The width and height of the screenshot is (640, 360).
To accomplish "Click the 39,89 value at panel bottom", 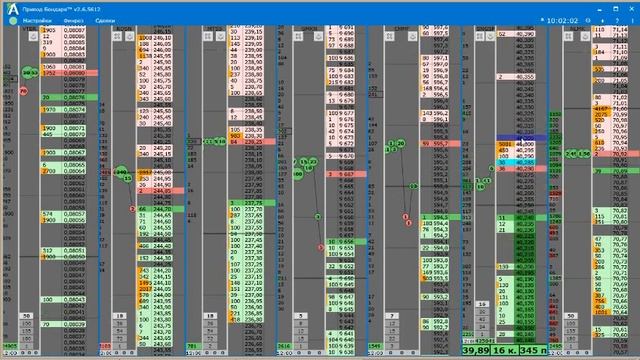I will [476, 351].
